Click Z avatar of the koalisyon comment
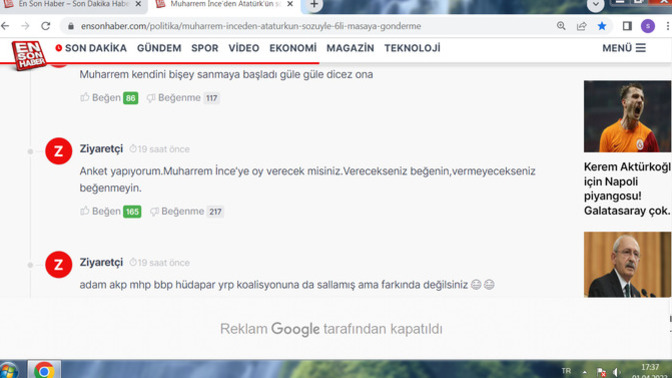672x378 pixels. click(x=59, y=264)
